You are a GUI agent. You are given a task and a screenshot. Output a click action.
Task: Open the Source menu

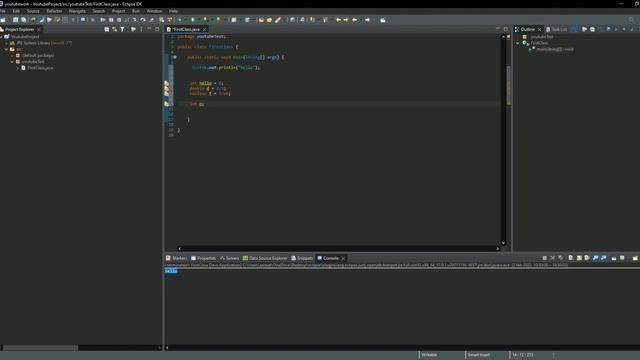click(x=33, y=11)
